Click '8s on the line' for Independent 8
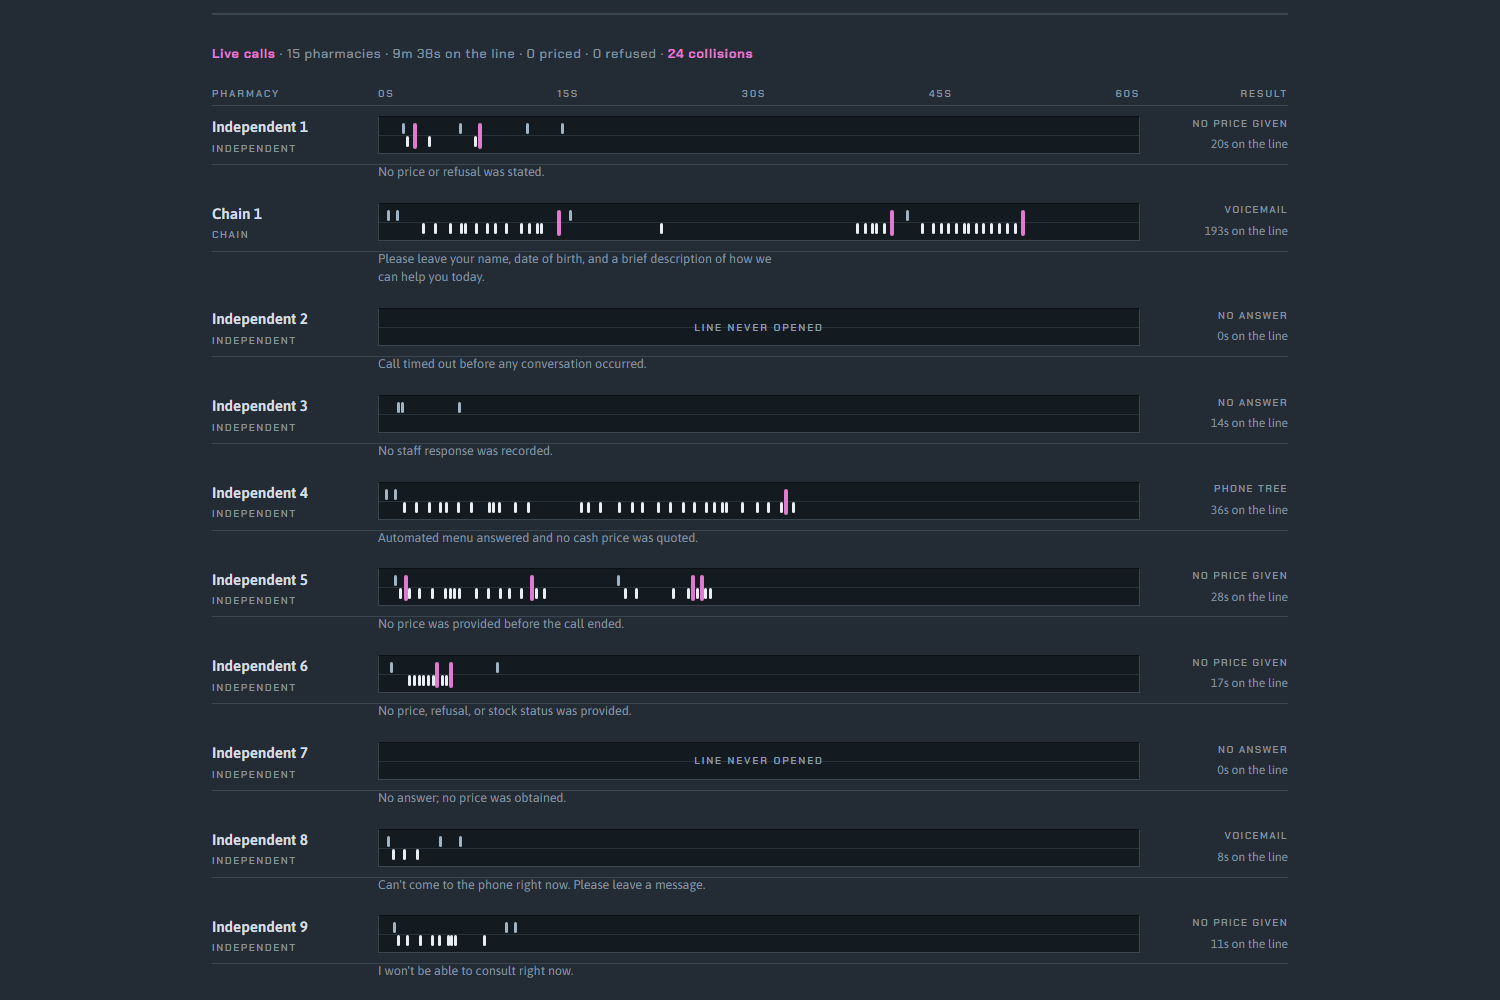 click(1252, 857)
